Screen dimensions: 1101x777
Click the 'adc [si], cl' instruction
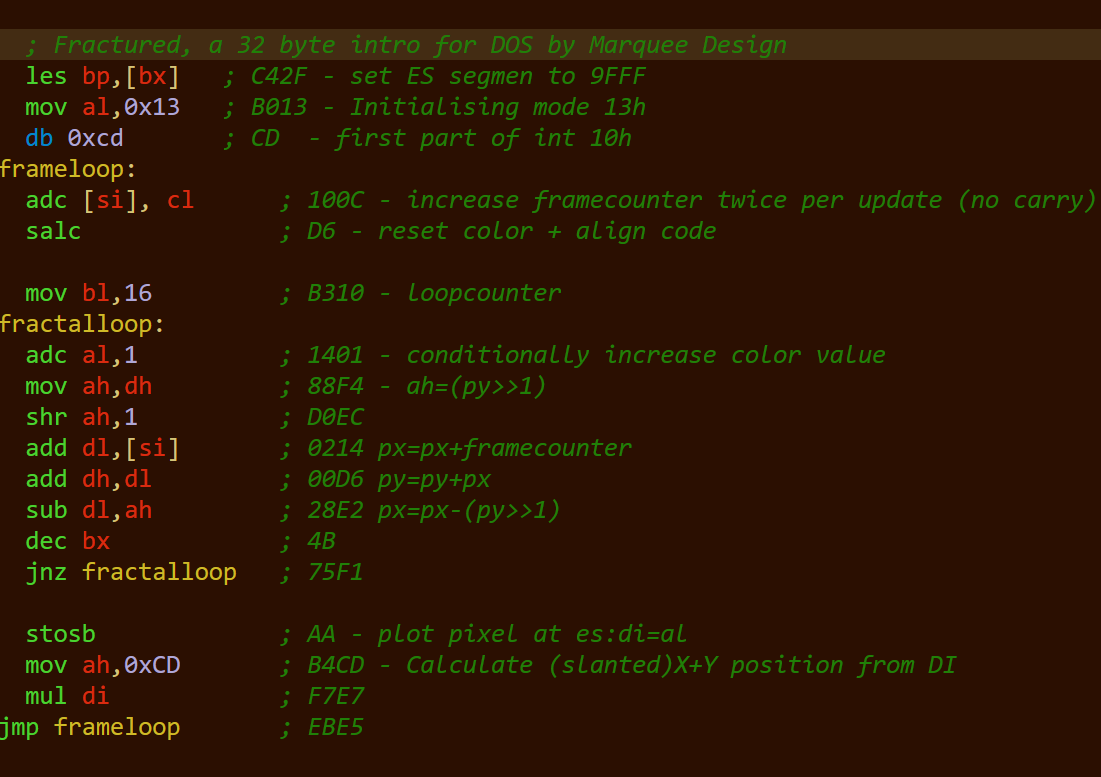(x=110, y=200)
